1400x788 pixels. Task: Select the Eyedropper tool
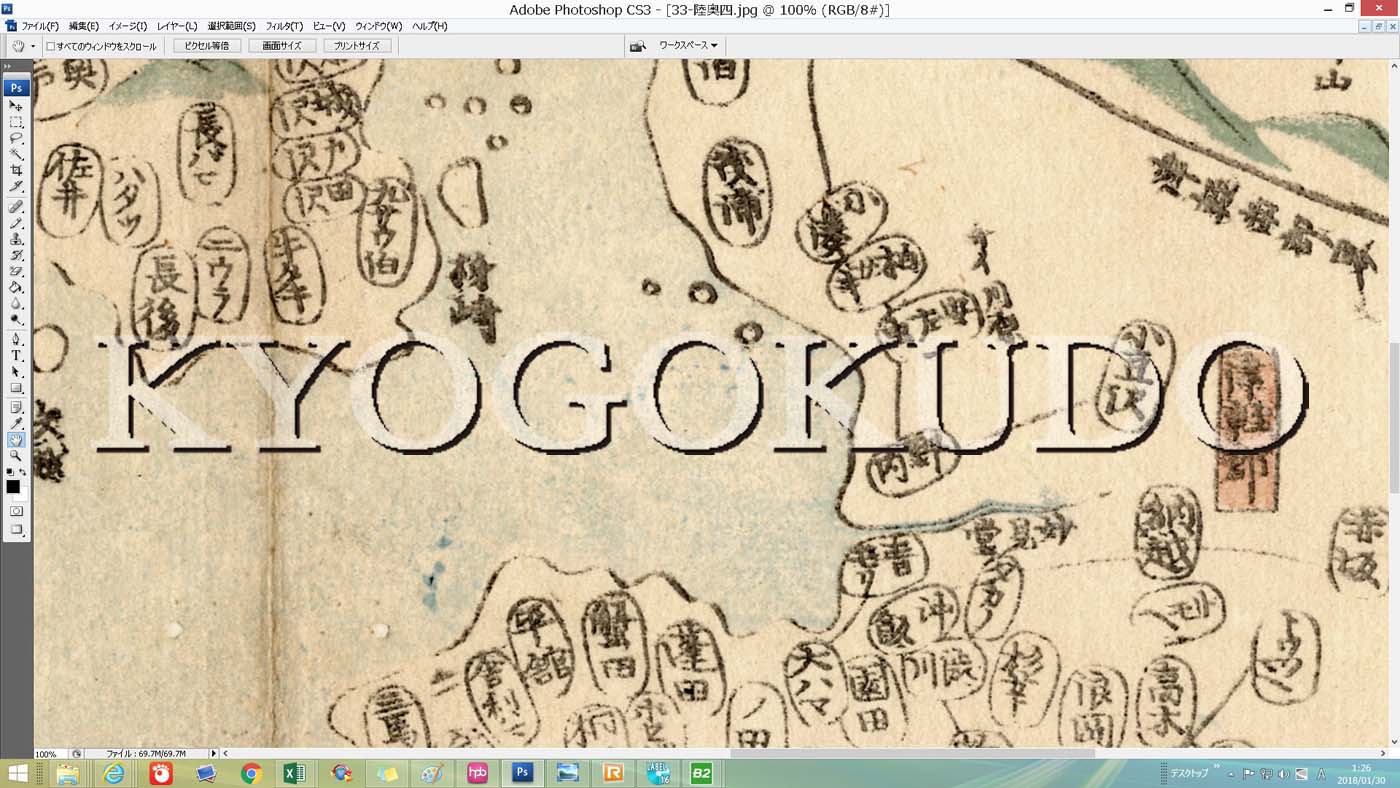coord(16,424)
